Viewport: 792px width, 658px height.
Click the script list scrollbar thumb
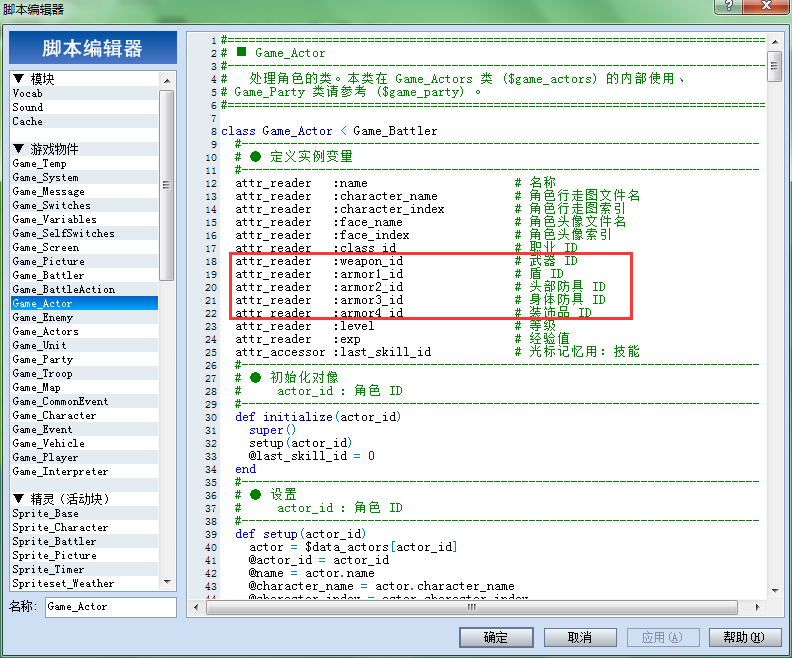[x=167, y=185]
